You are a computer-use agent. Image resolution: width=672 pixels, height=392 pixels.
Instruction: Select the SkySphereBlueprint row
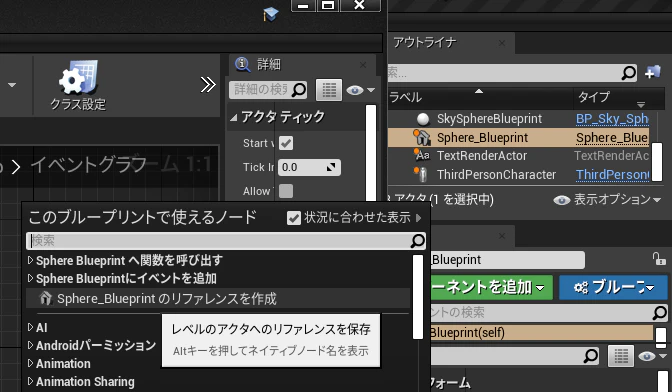coord(519,119)
